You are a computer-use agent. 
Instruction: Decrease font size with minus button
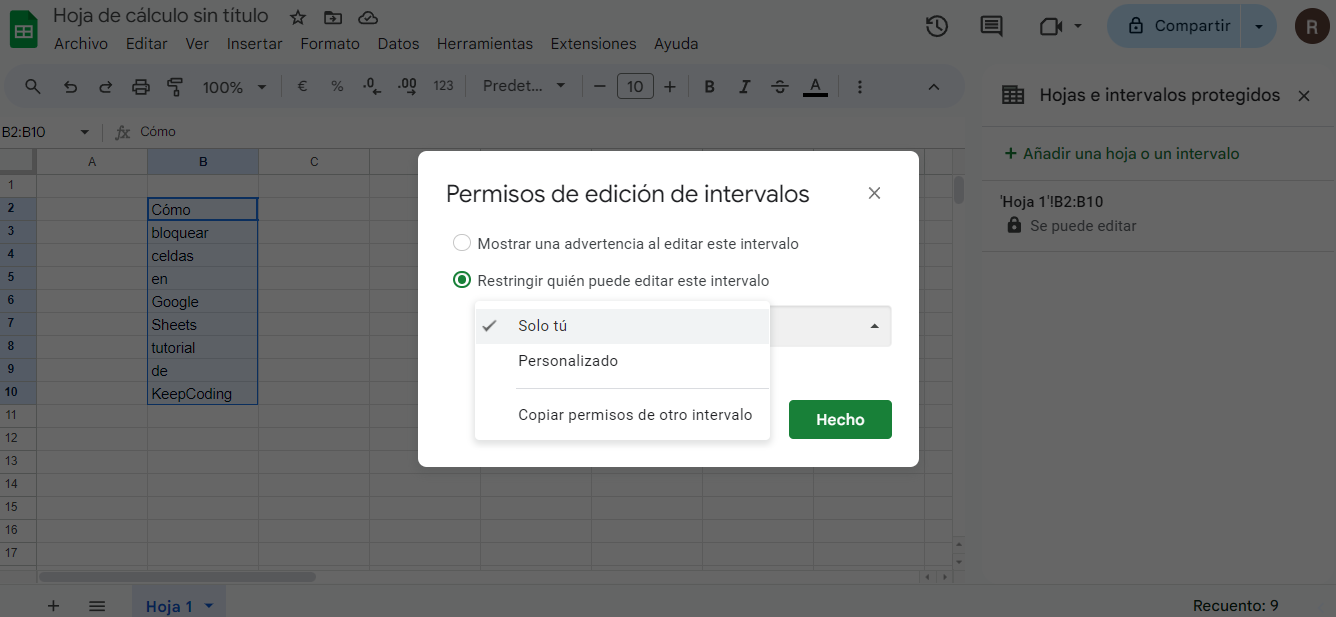(600, 87)
